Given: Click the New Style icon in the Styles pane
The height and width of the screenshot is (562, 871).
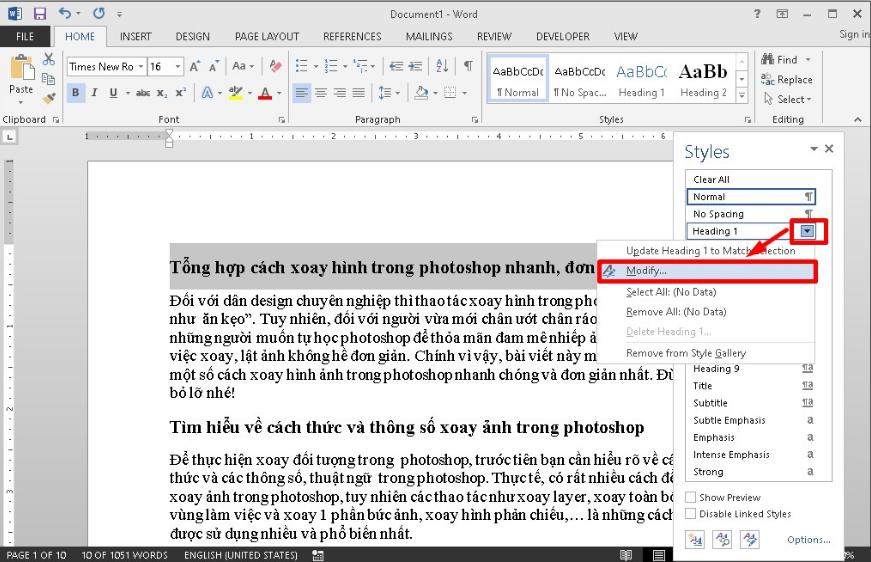Looking at the screenshot, I should point(694,539).
